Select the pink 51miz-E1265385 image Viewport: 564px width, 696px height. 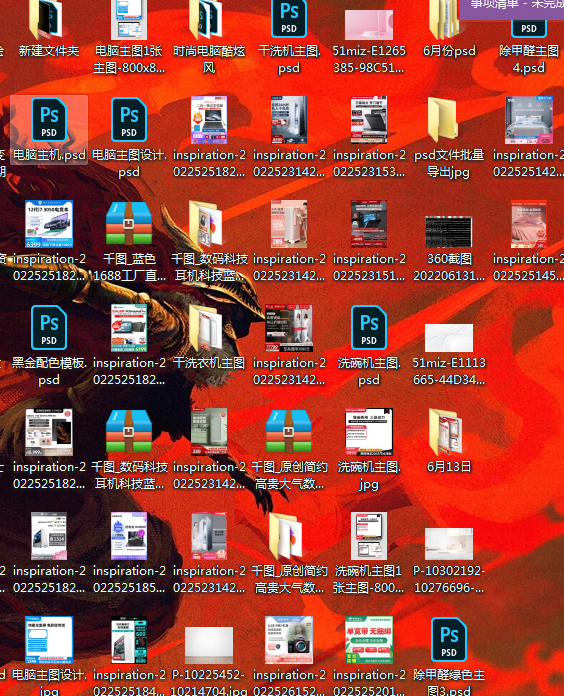tap(368, 25)
